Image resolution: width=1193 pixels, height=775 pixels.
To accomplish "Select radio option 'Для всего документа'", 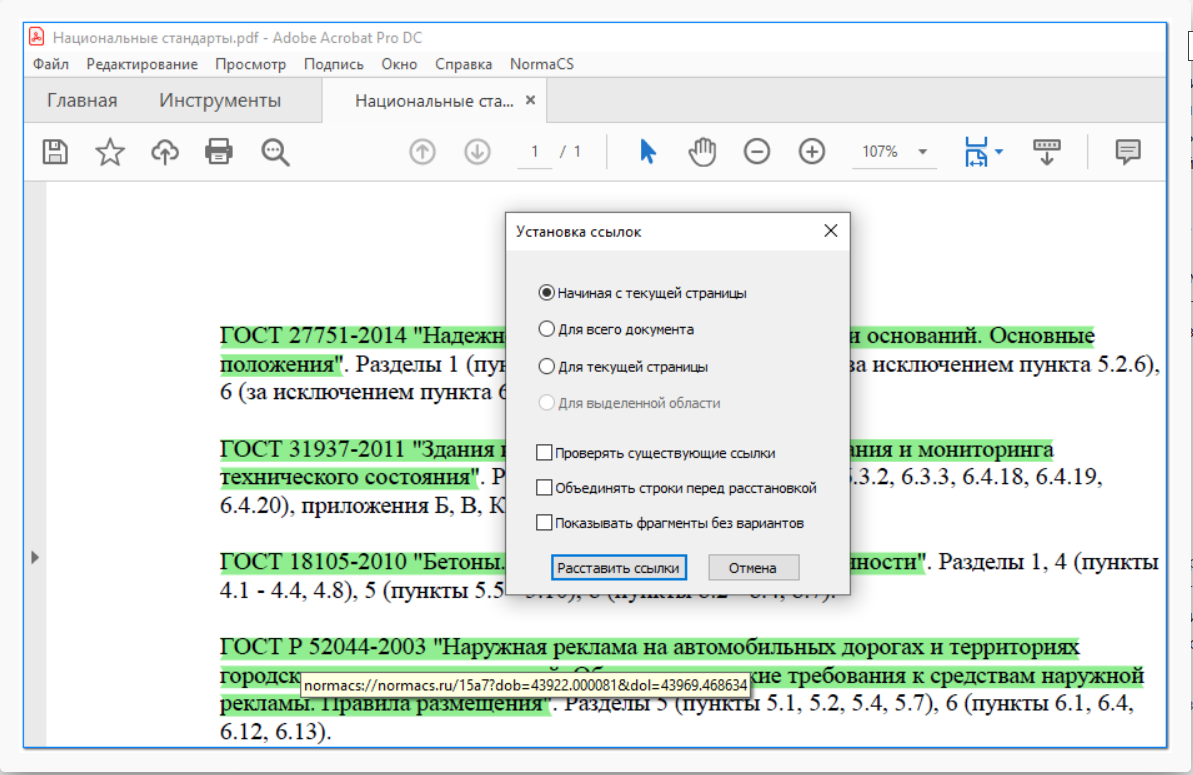I will click(x=548, y=330).
